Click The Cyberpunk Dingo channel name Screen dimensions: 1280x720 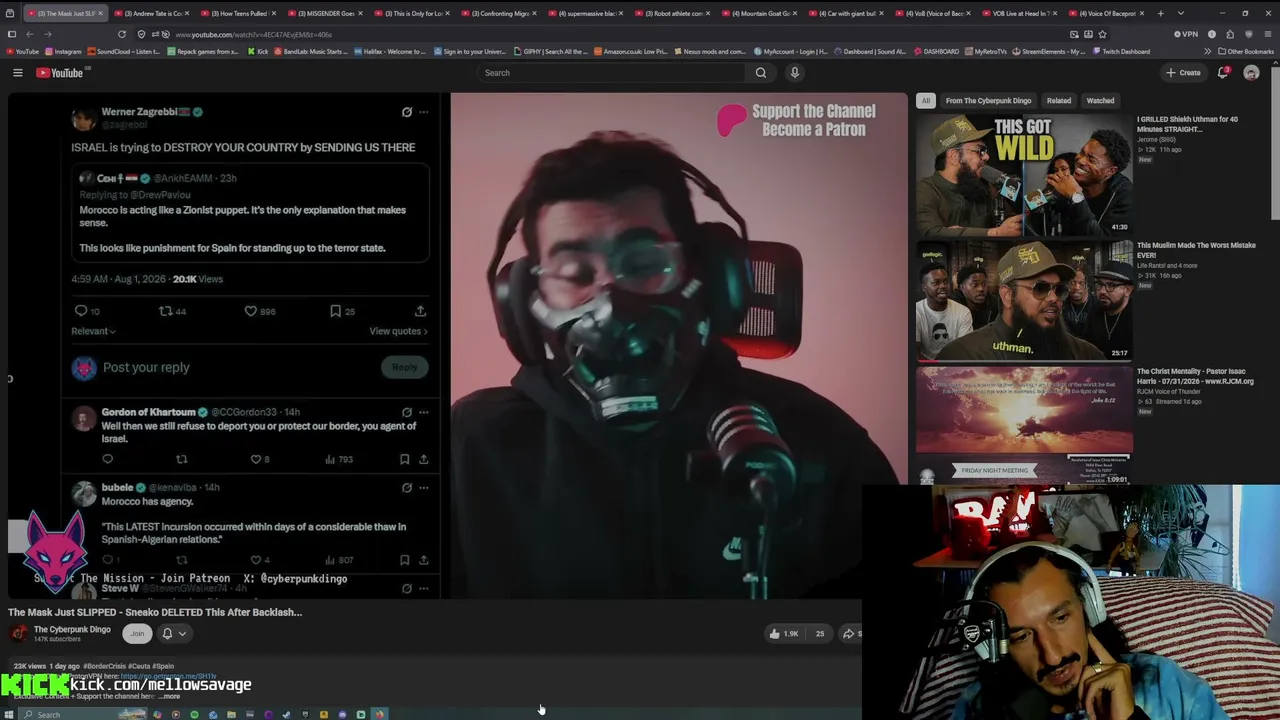pos(72,629)
